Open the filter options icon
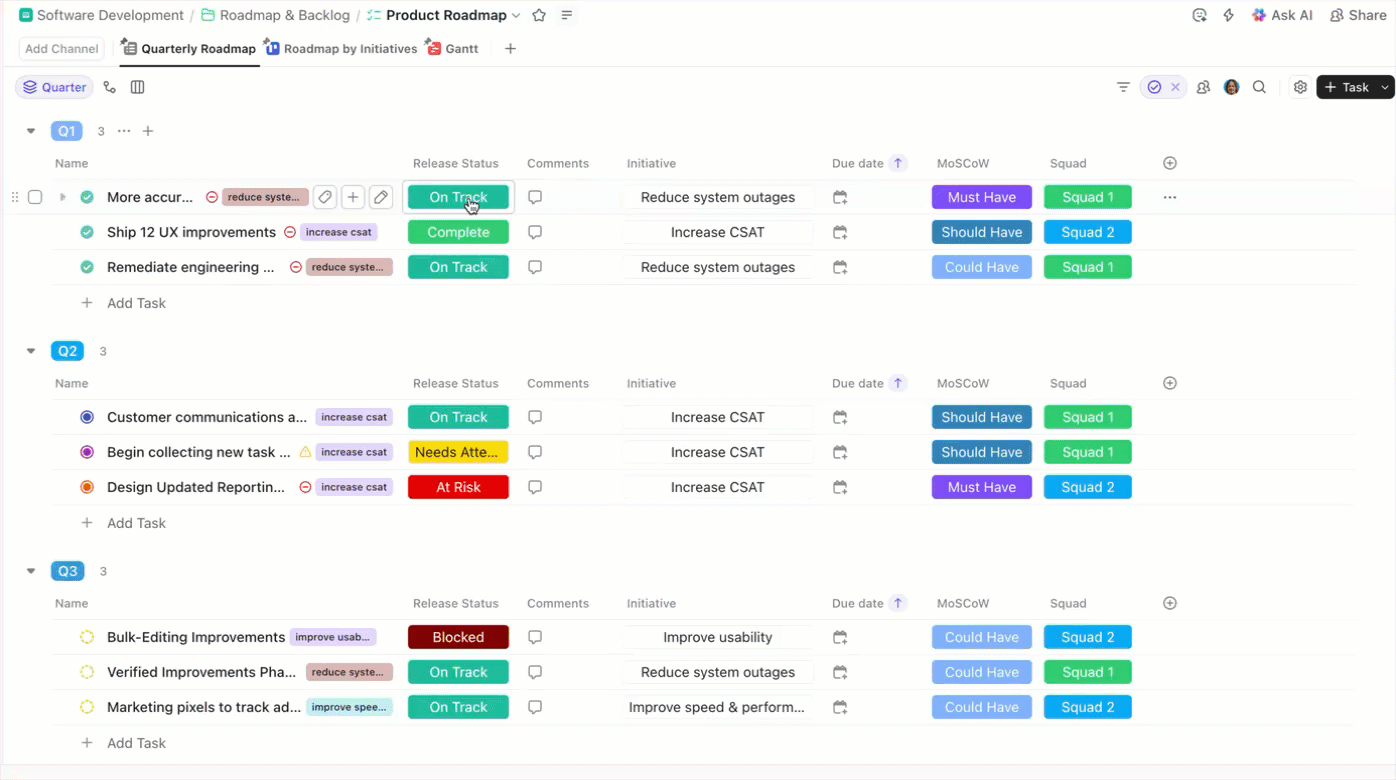This screenshot has height=780, width=1396. (x=1123, y=87)
